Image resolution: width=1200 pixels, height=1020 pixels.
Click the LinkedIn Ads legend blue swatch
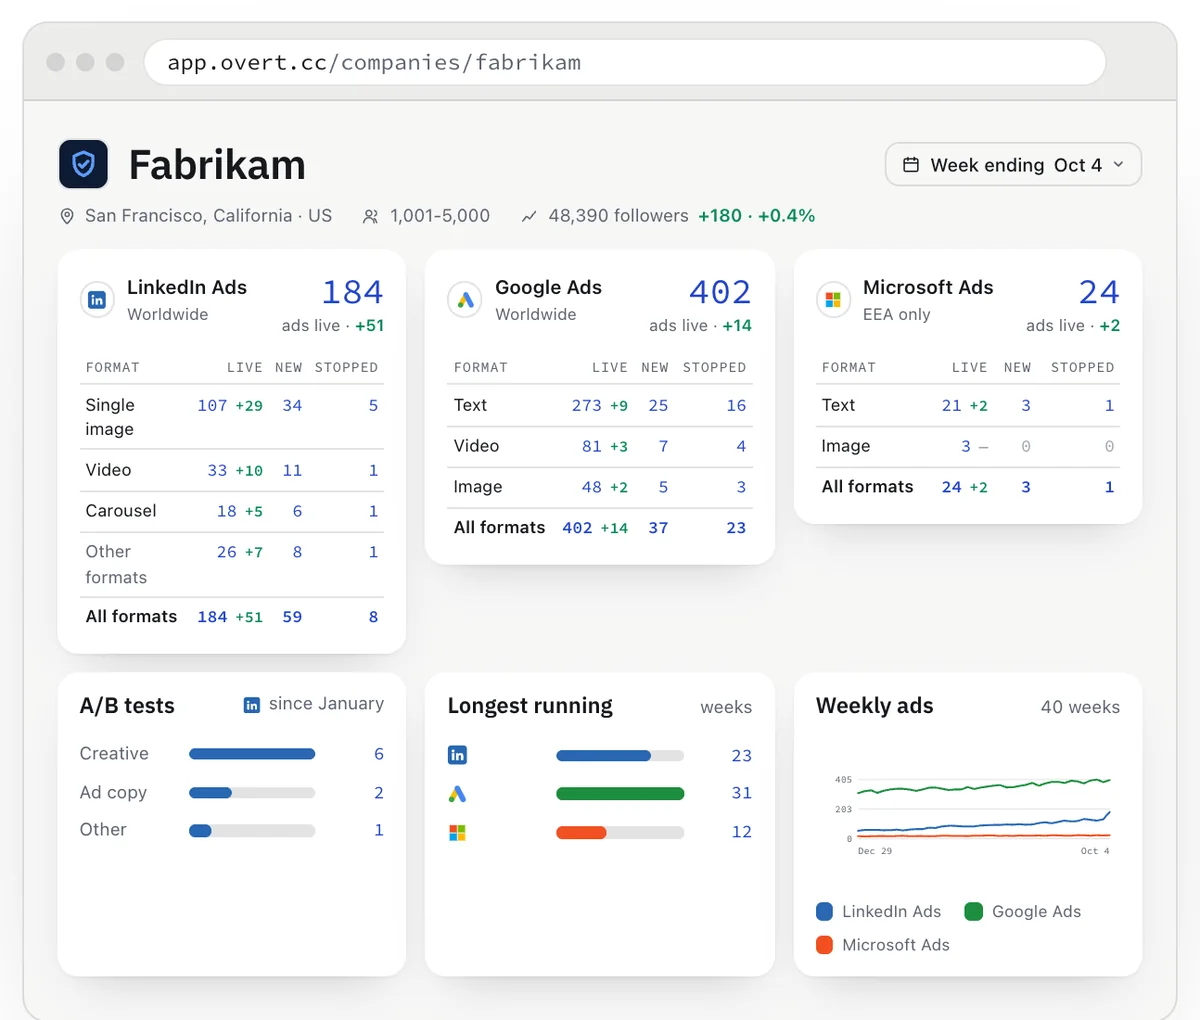(824, 911)
